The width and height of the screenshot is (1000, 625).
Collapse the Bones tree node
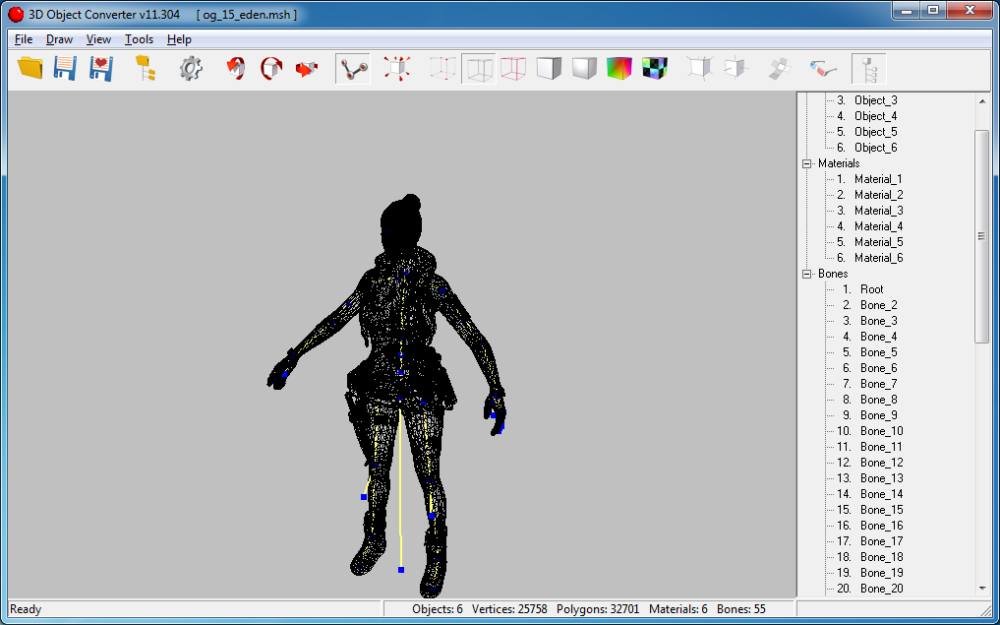point(807,273)
